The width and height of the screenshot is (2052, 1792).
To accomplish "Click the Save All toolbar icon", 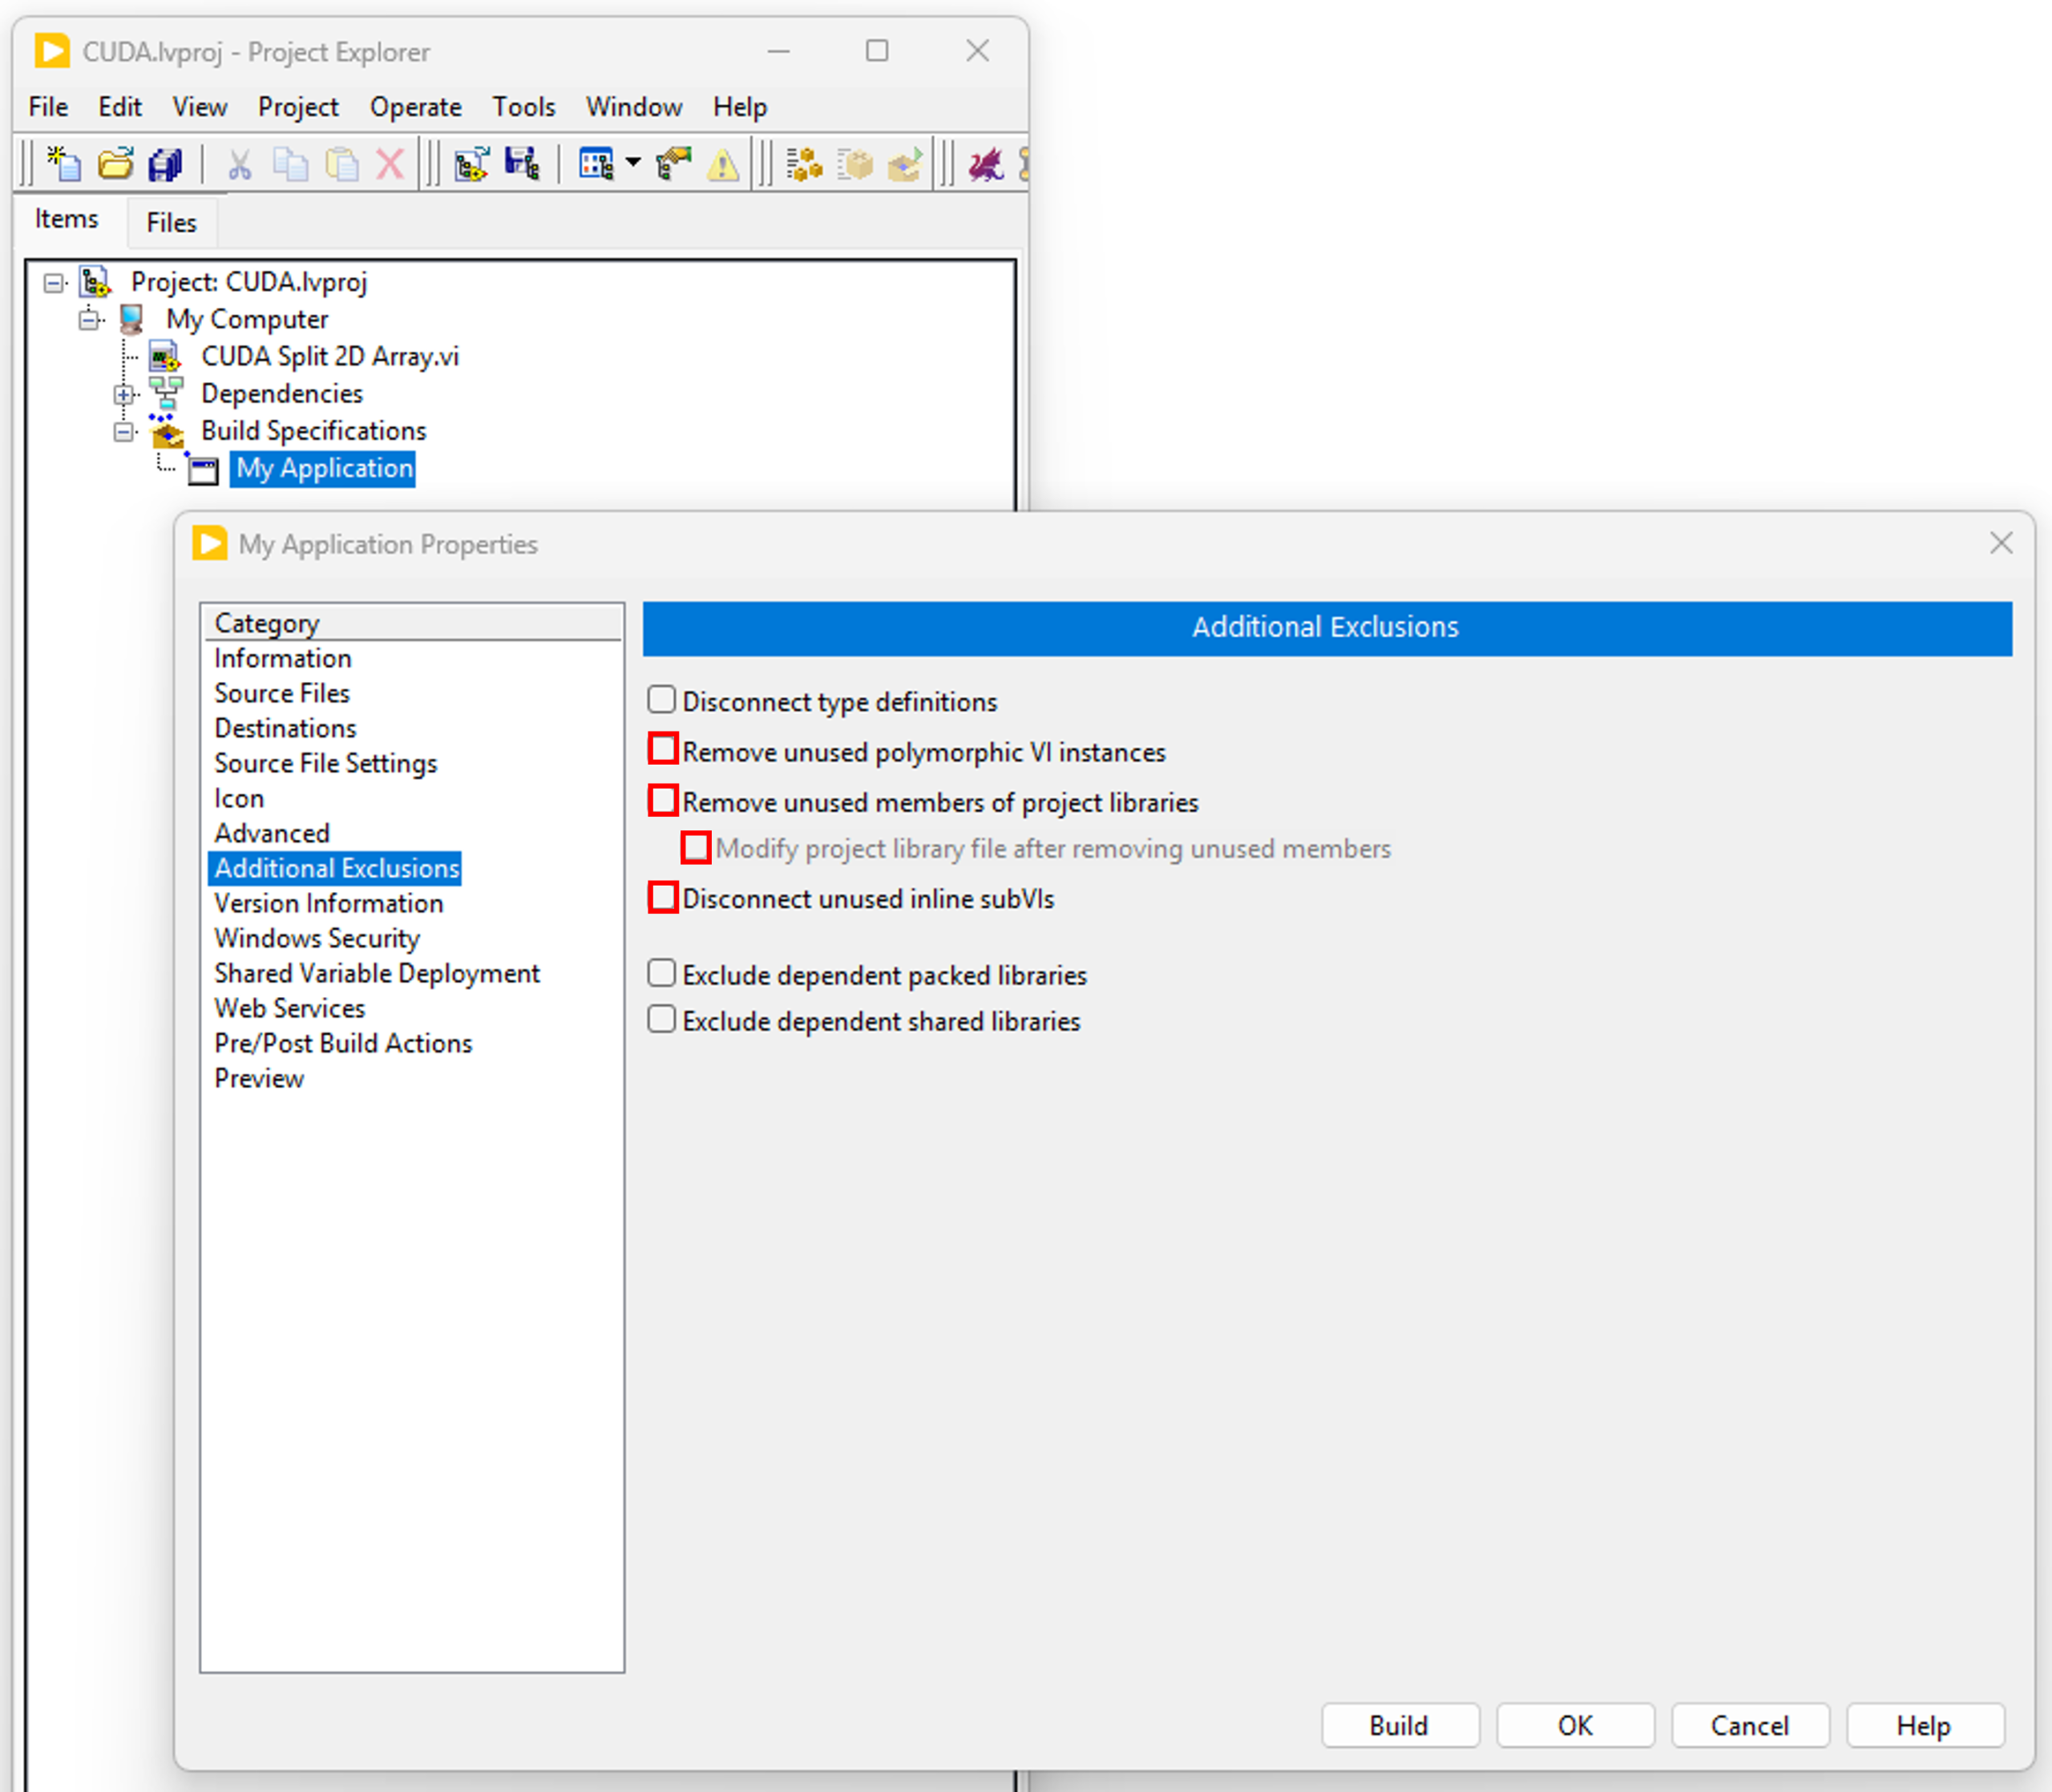I will point(166,164).
